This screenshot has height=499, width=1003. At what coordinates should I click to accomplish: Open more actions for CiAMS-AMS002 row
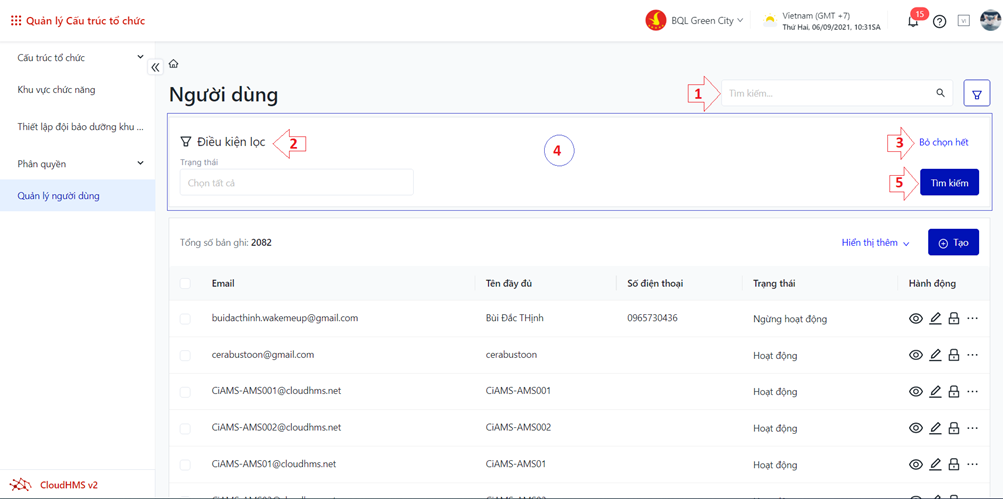point(973,428)
